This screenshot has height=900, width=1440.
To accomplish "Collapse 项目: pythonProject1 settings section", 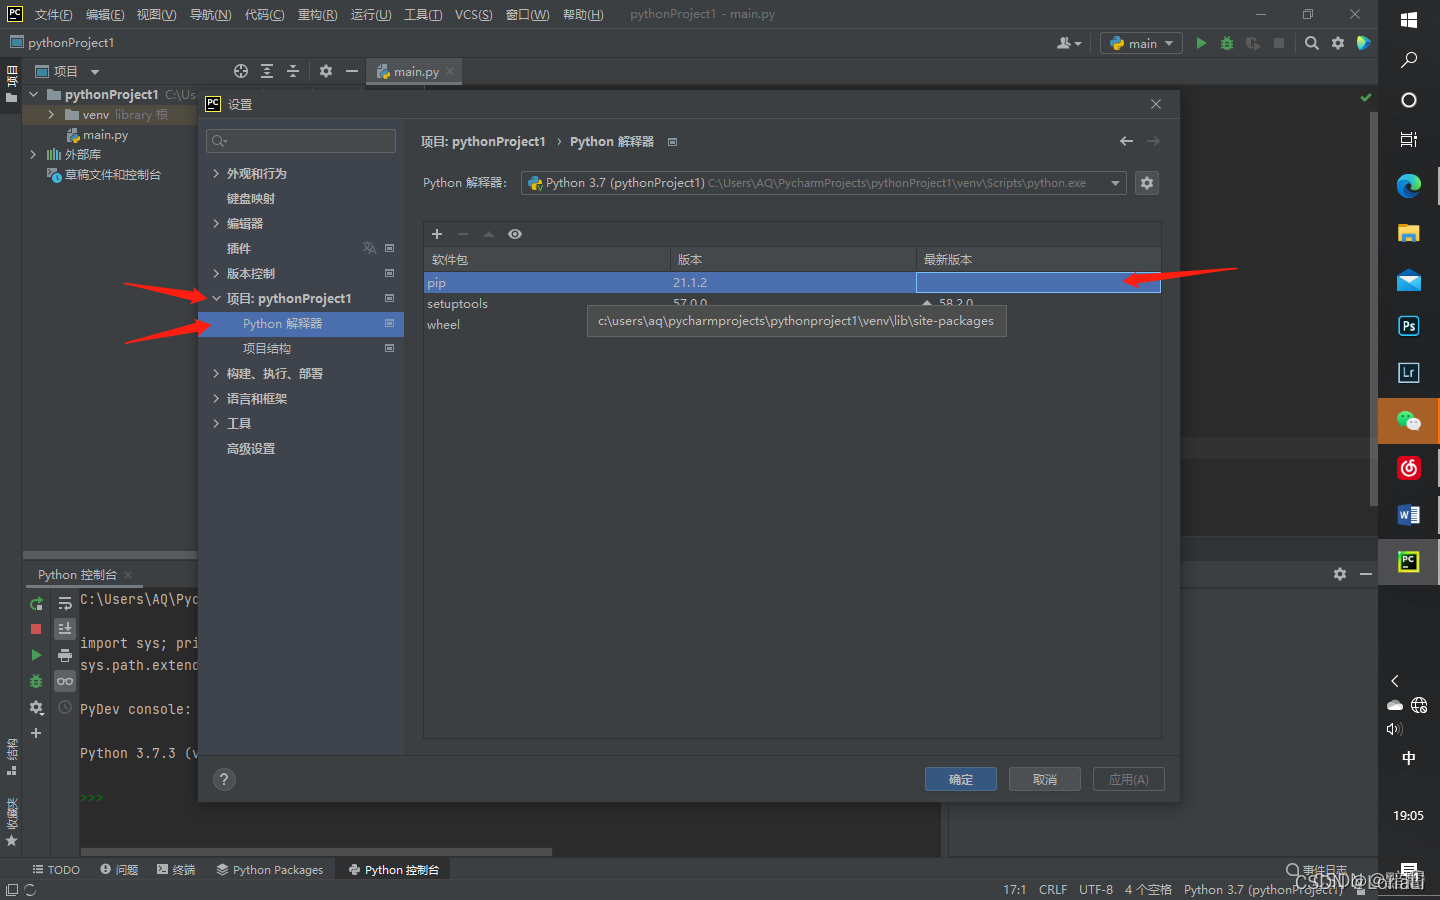I will click(x=216, y=299).
